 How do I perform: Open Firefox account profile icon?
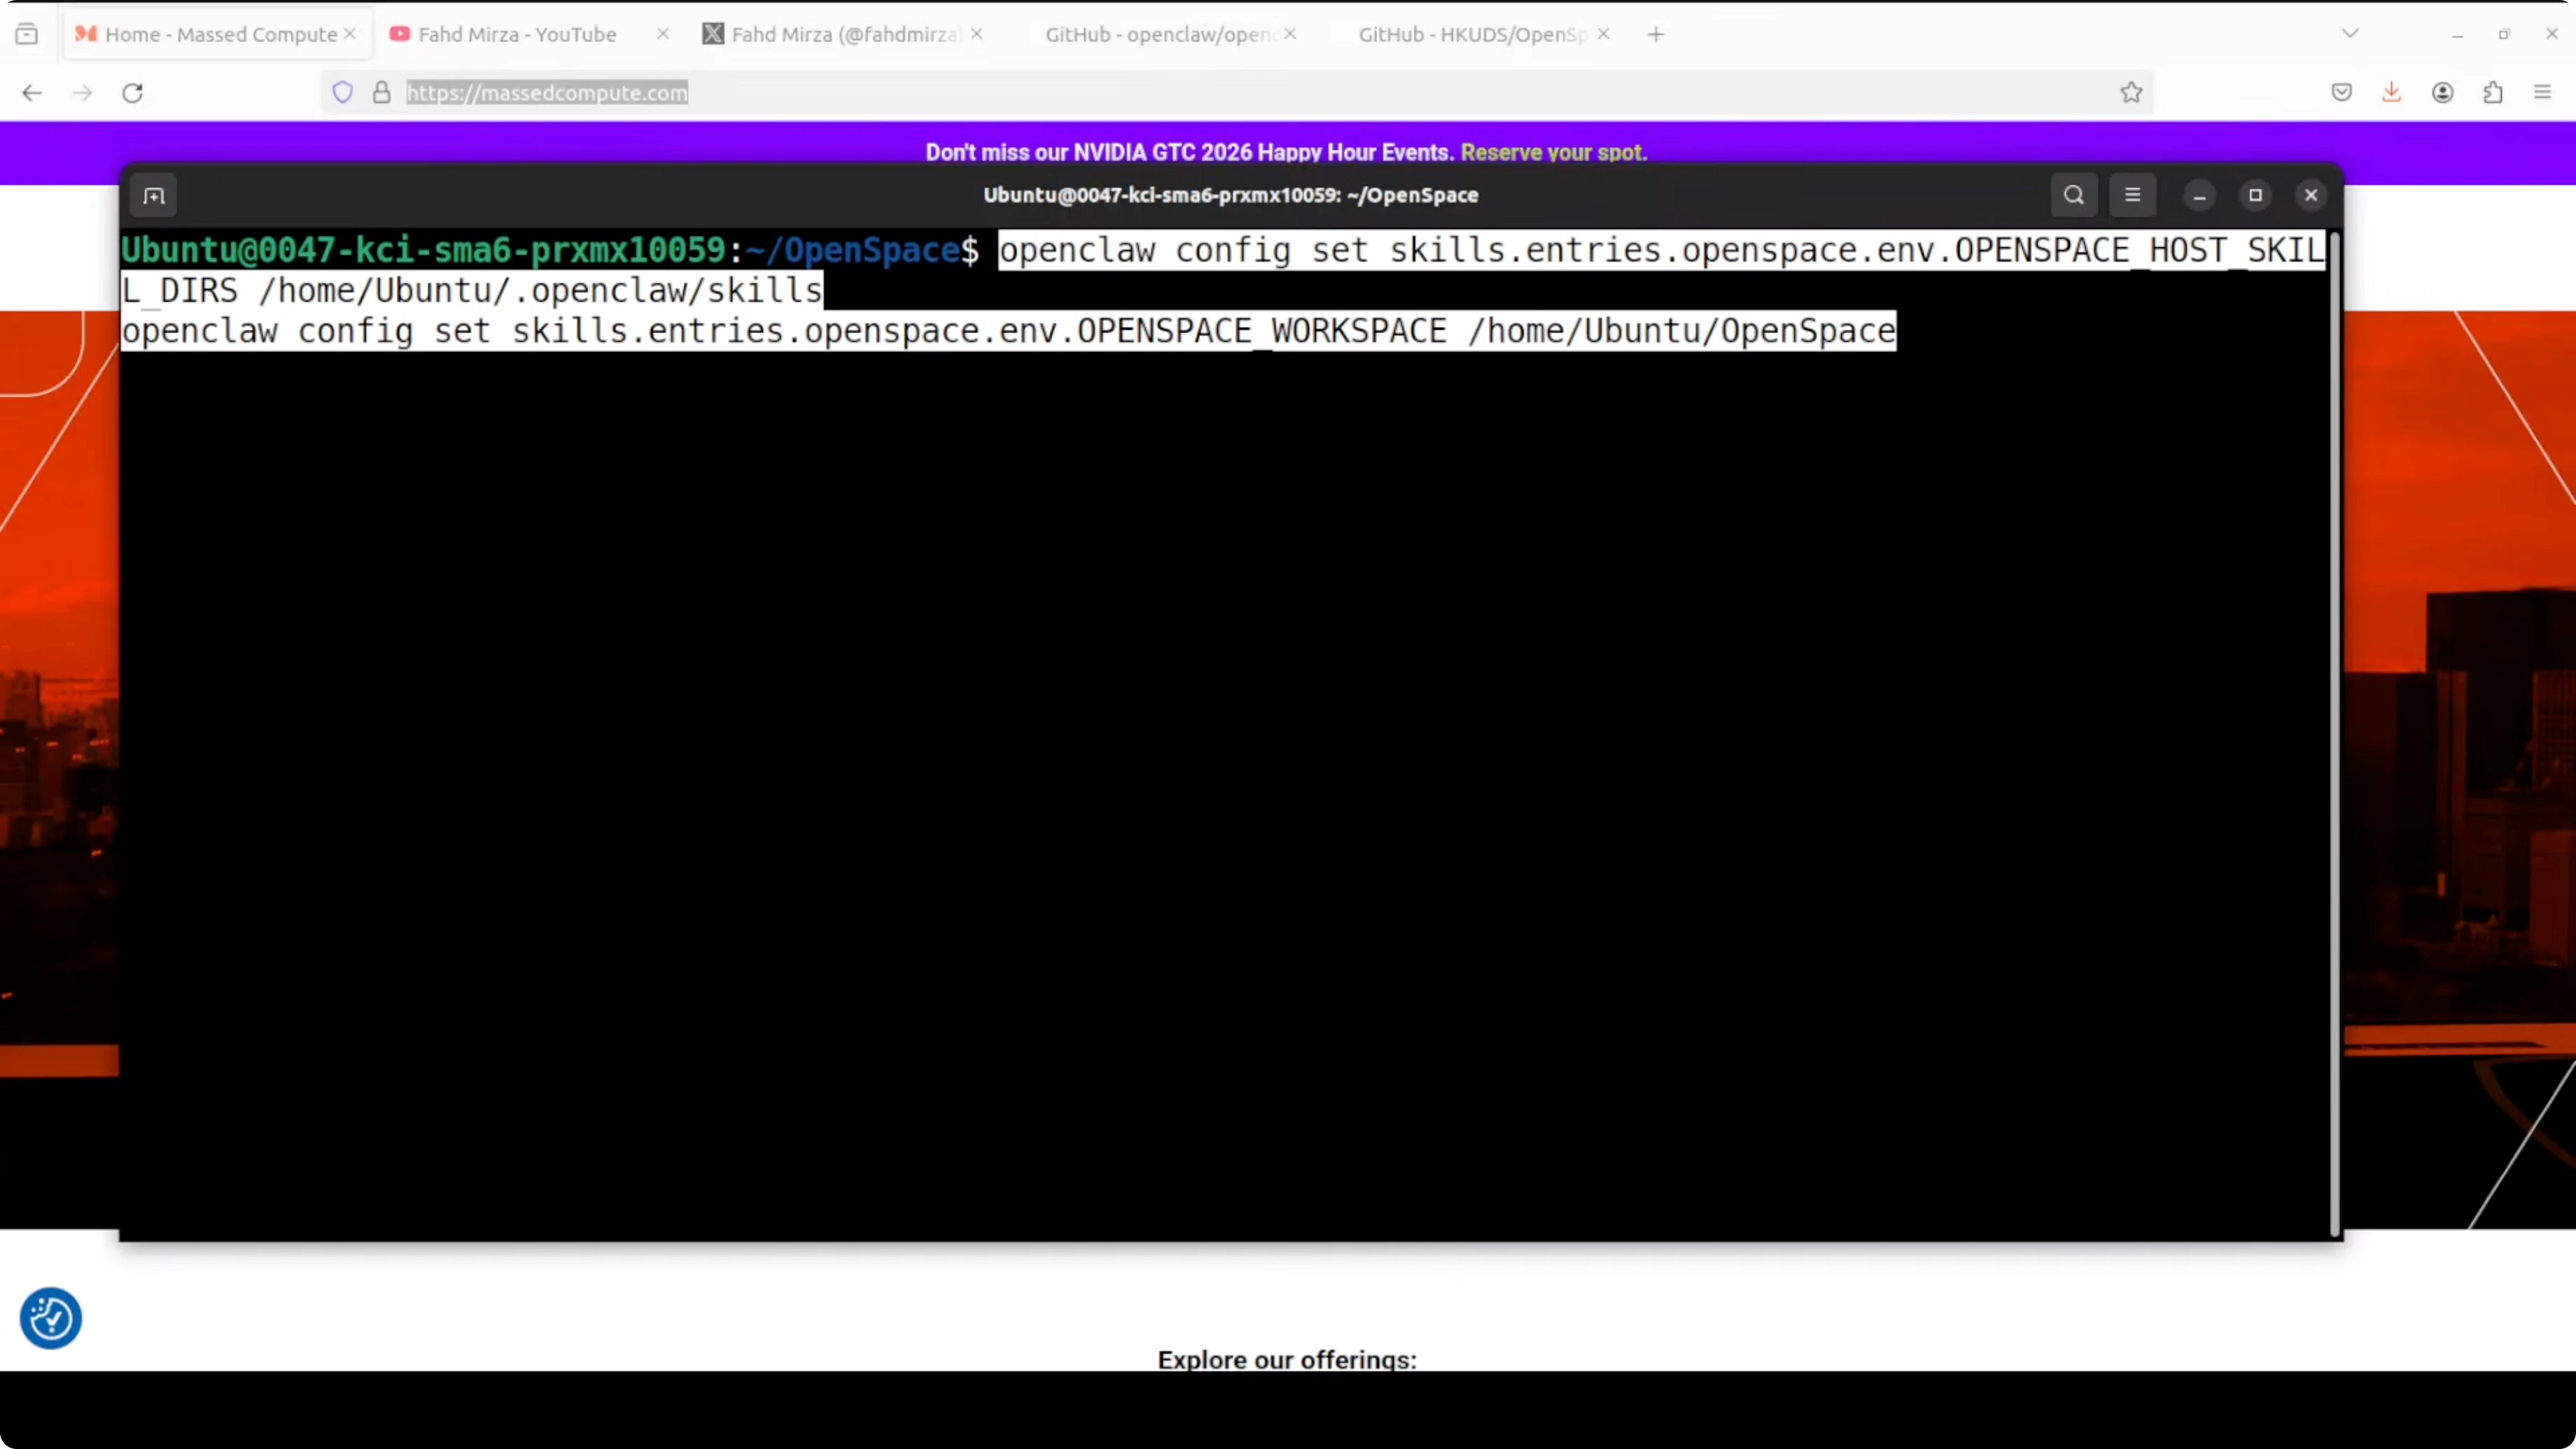[2442, 93]
